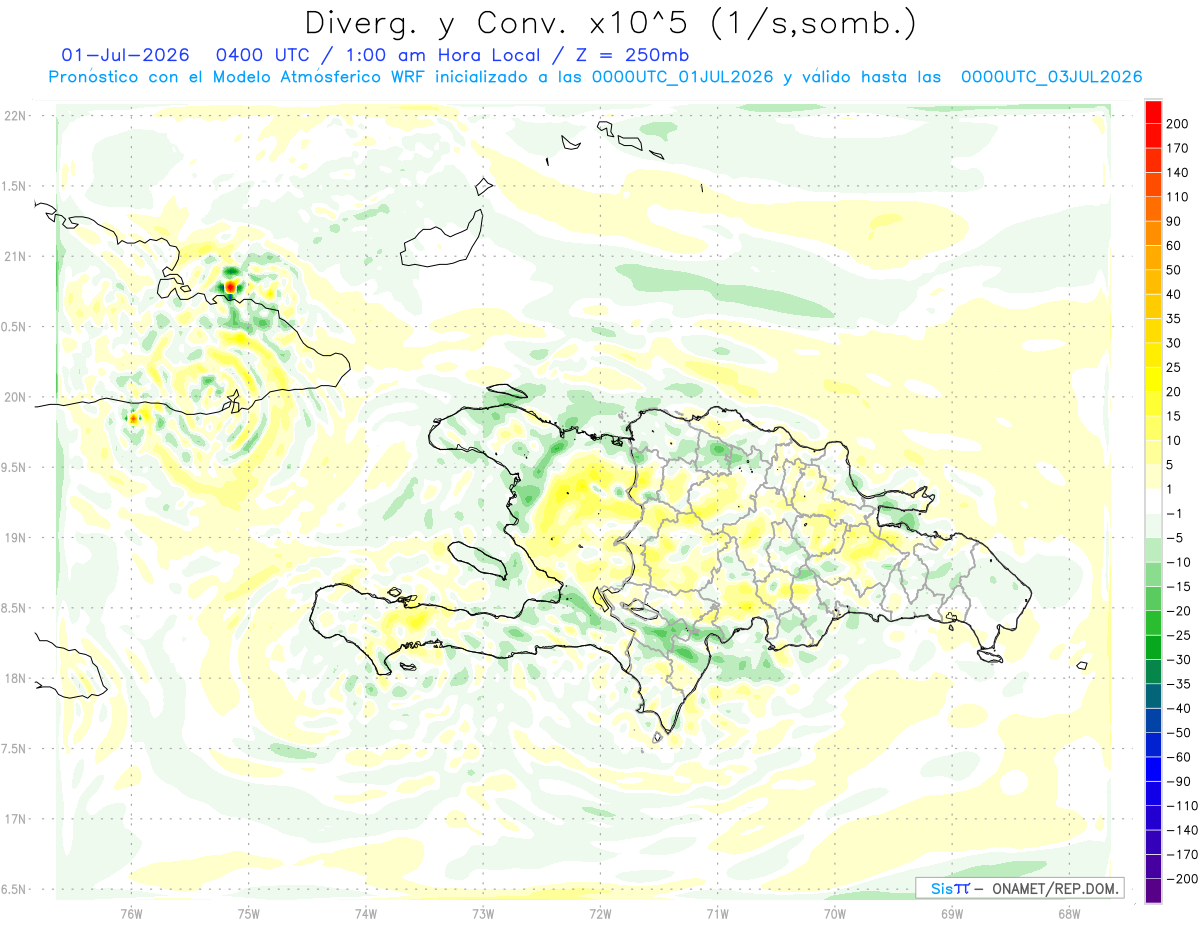
Task: Click the dark purple swatch below -200
Action: click(1153, 890)
